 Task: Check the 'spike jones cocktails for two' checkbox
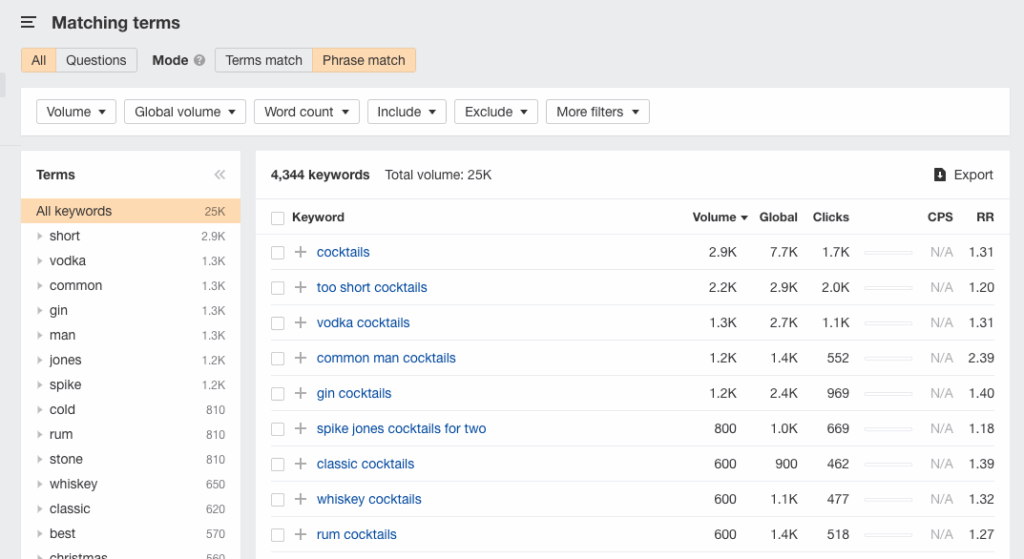click(x=278, y=429)
